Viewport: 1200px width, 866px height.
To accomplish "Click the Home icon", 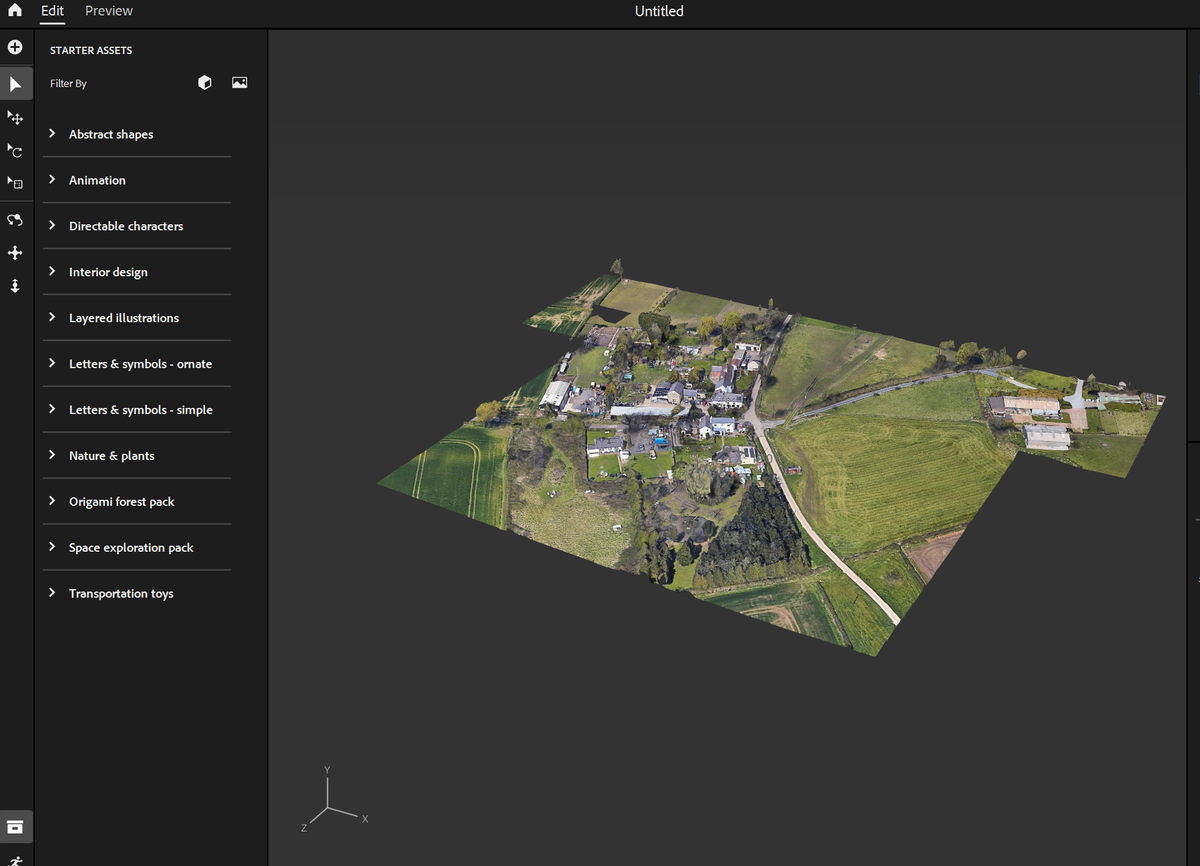I will [15, 11].
